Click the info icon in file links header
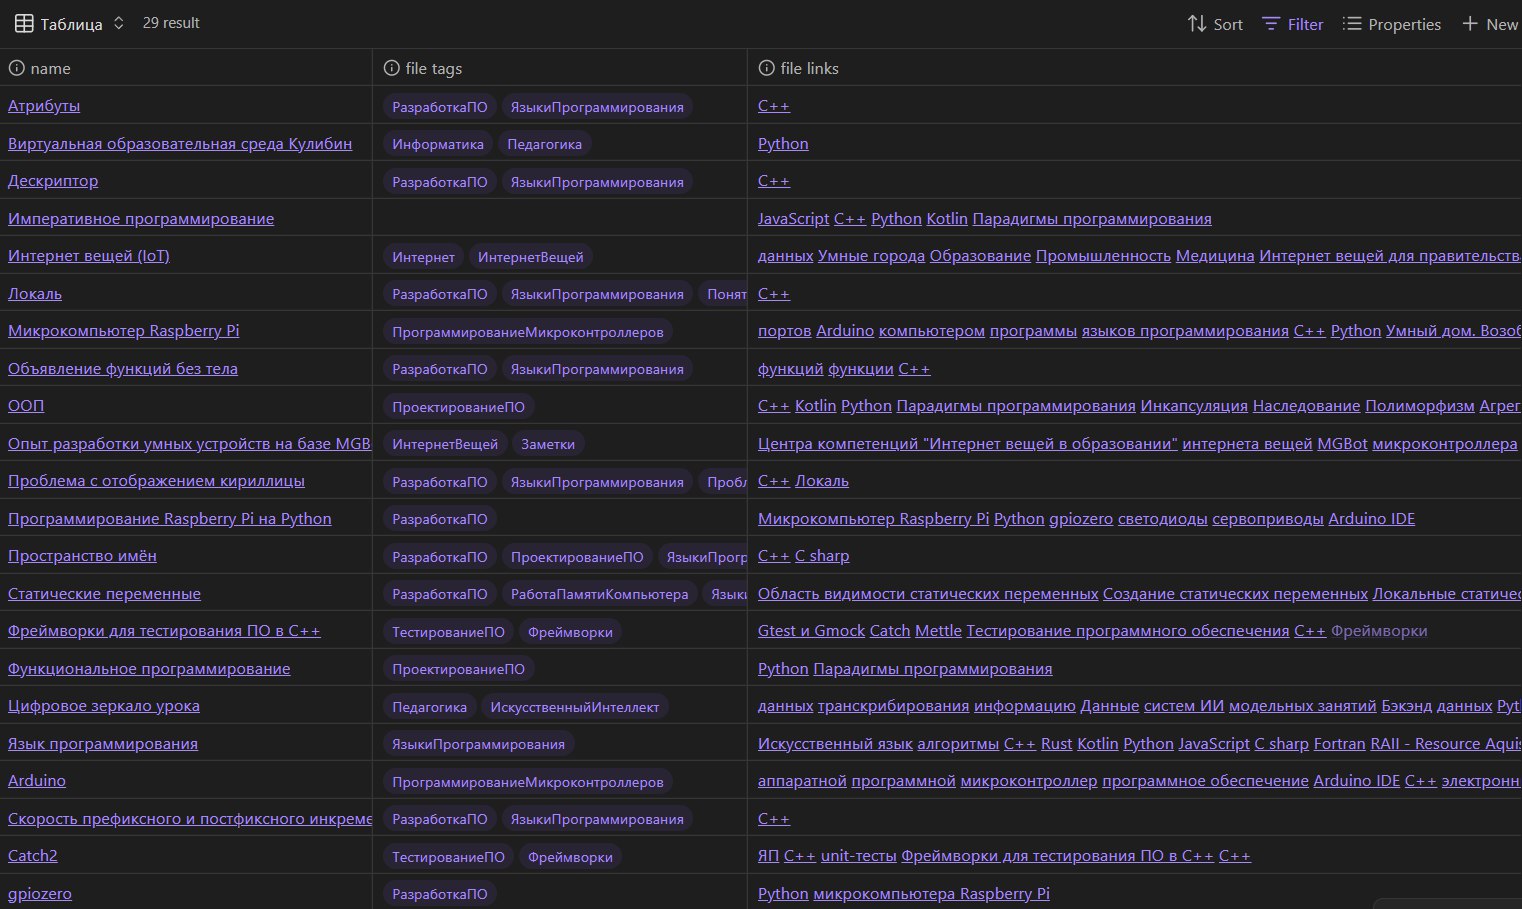The height and width of the screenshot is (909, 1522). tap(766, 68)
